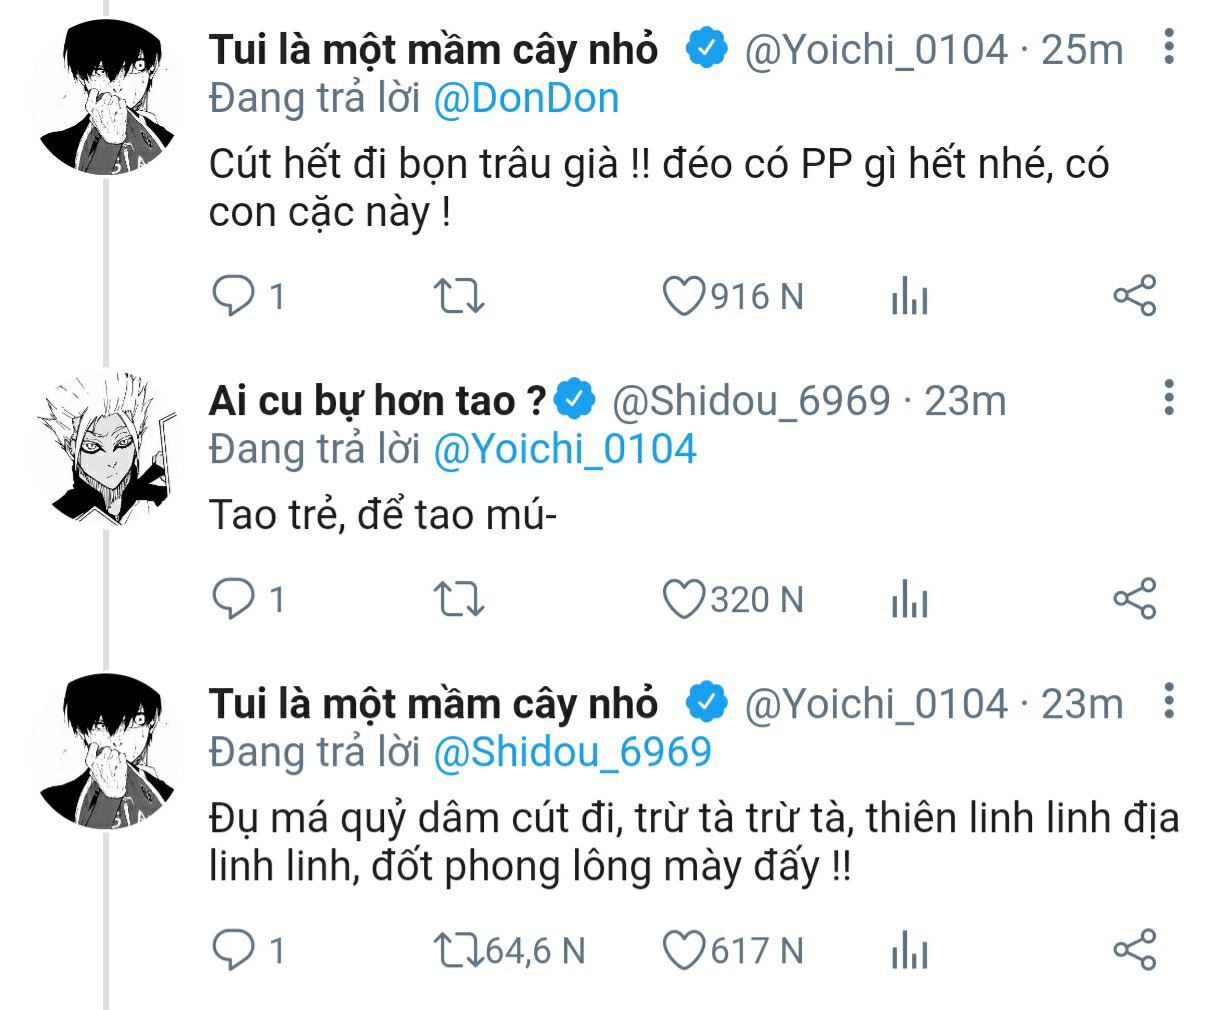Reply to the first tweet by Yoichi_0104
This screenshot has height=1010, width=1232.
pos(234,296)
